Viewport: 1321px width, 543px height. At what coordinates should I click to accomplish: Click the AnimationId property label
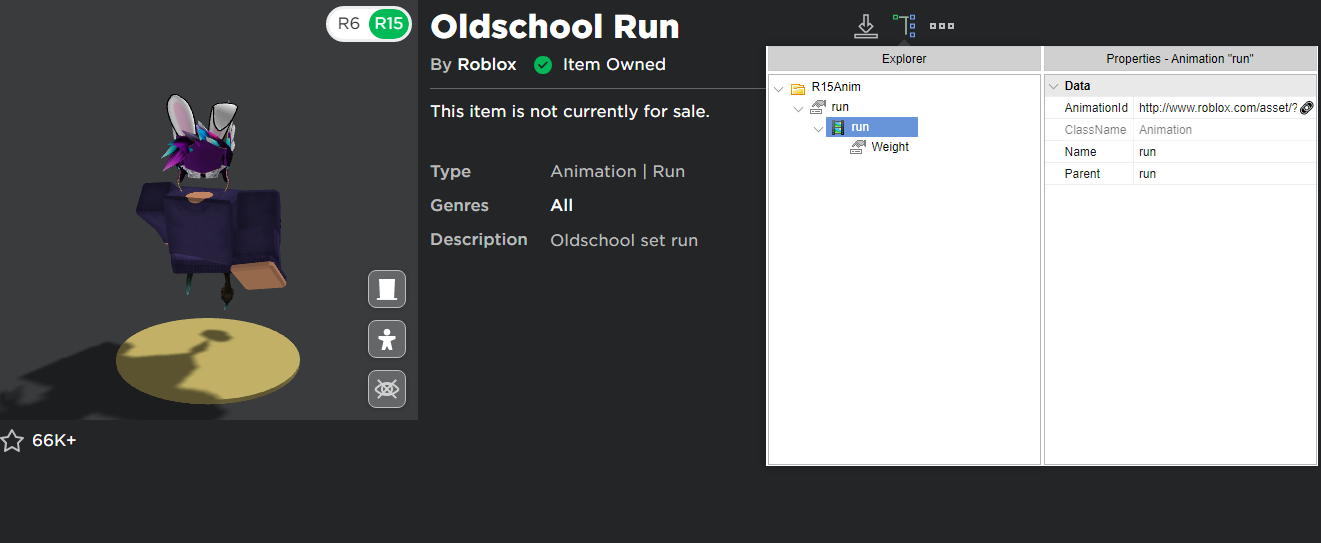(1096, 108)
